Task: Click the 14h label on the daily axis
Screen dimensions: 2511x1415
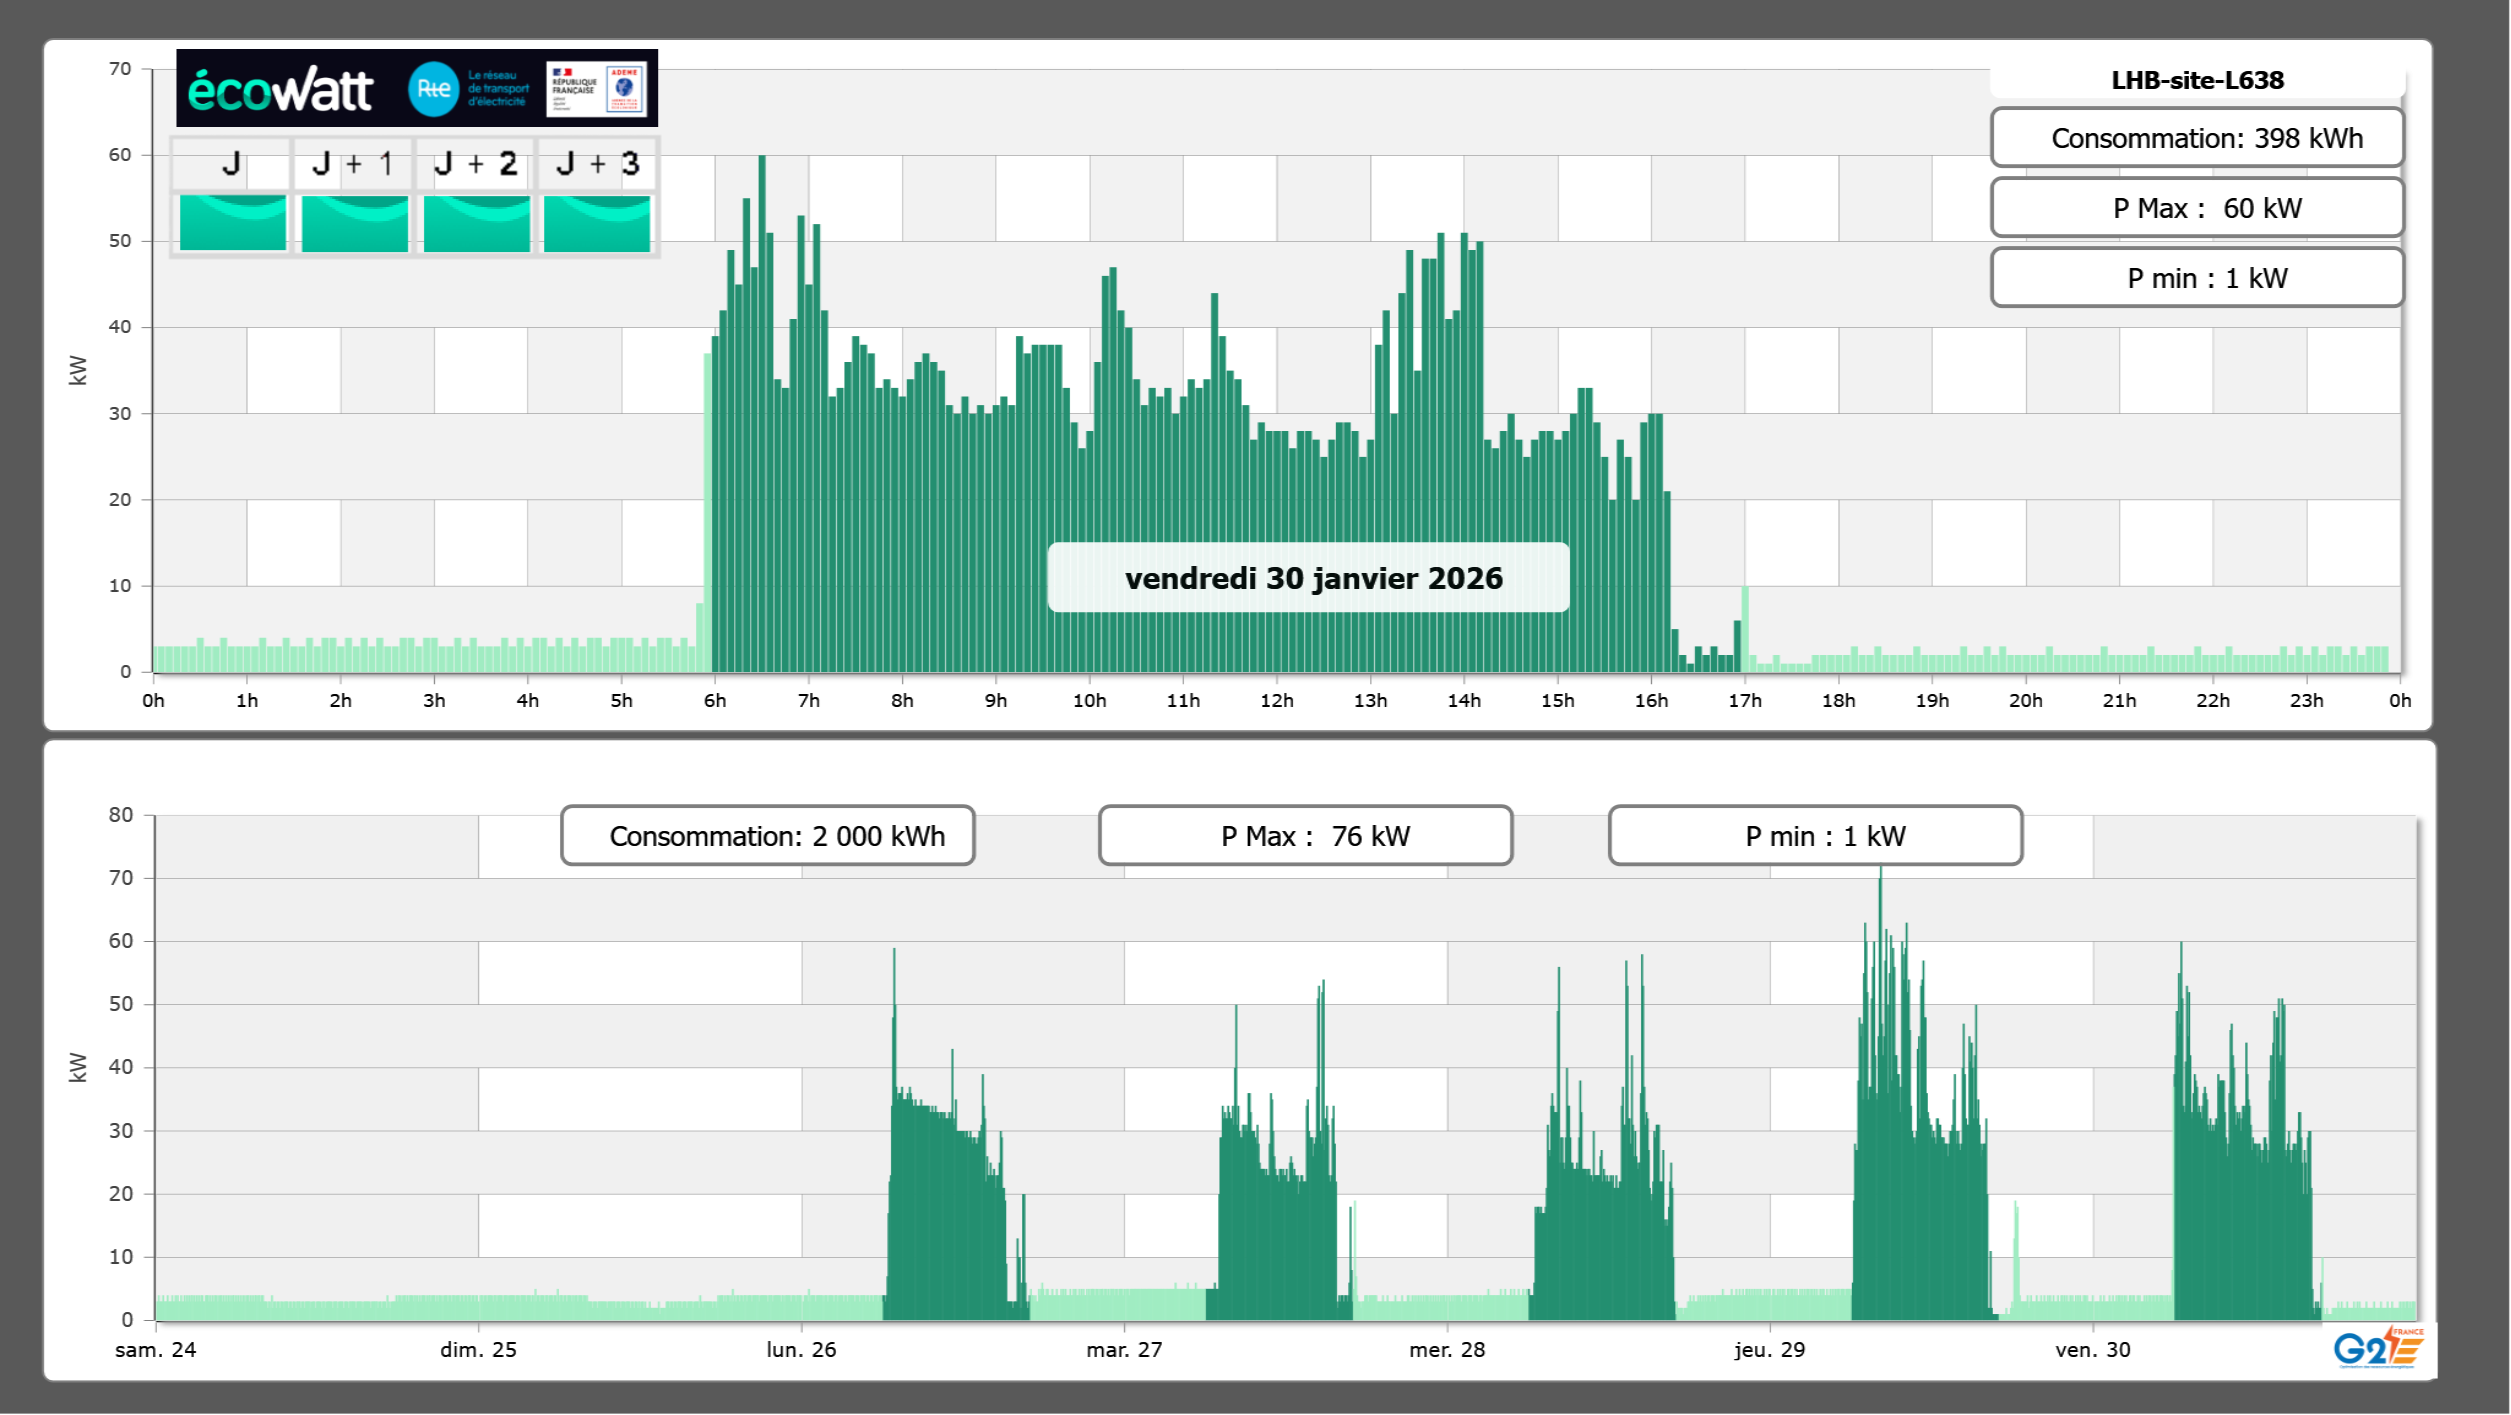Action: (x=1463, y=701)
